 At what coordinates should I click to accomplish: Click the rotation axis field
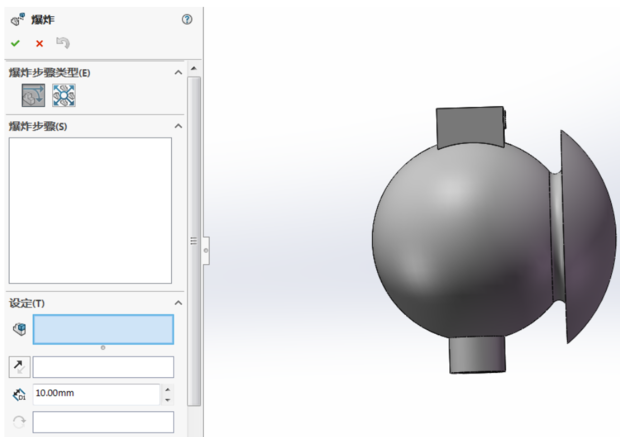103,422
